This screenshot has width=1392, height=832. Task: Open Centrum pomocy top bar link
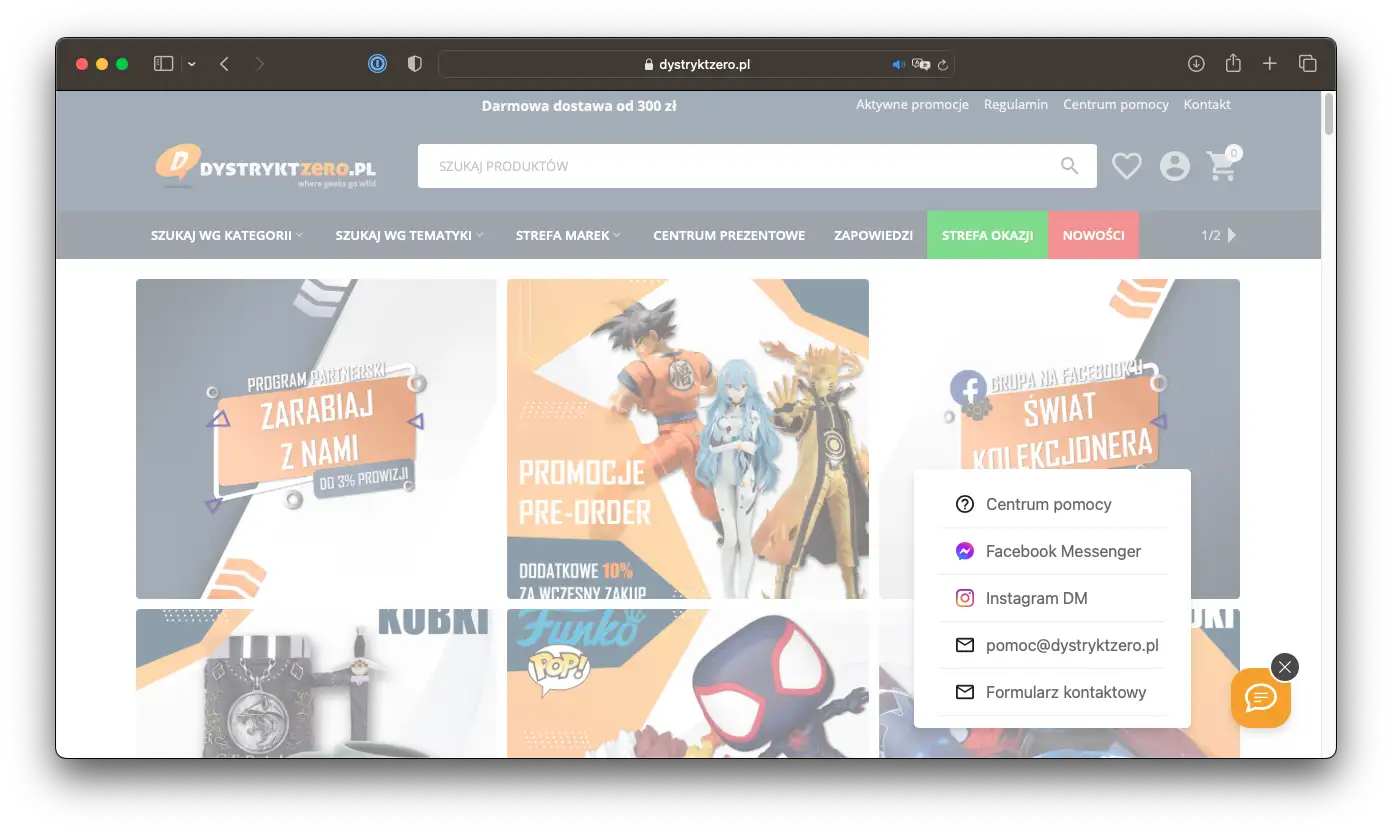pyautogui.click(x=1116, y=104)
